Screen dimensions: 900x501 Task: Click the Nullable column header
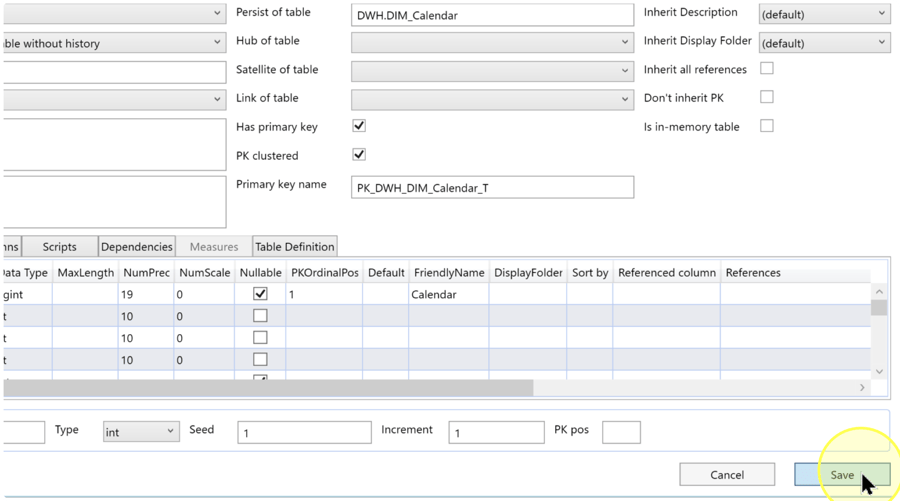(261, 273)
